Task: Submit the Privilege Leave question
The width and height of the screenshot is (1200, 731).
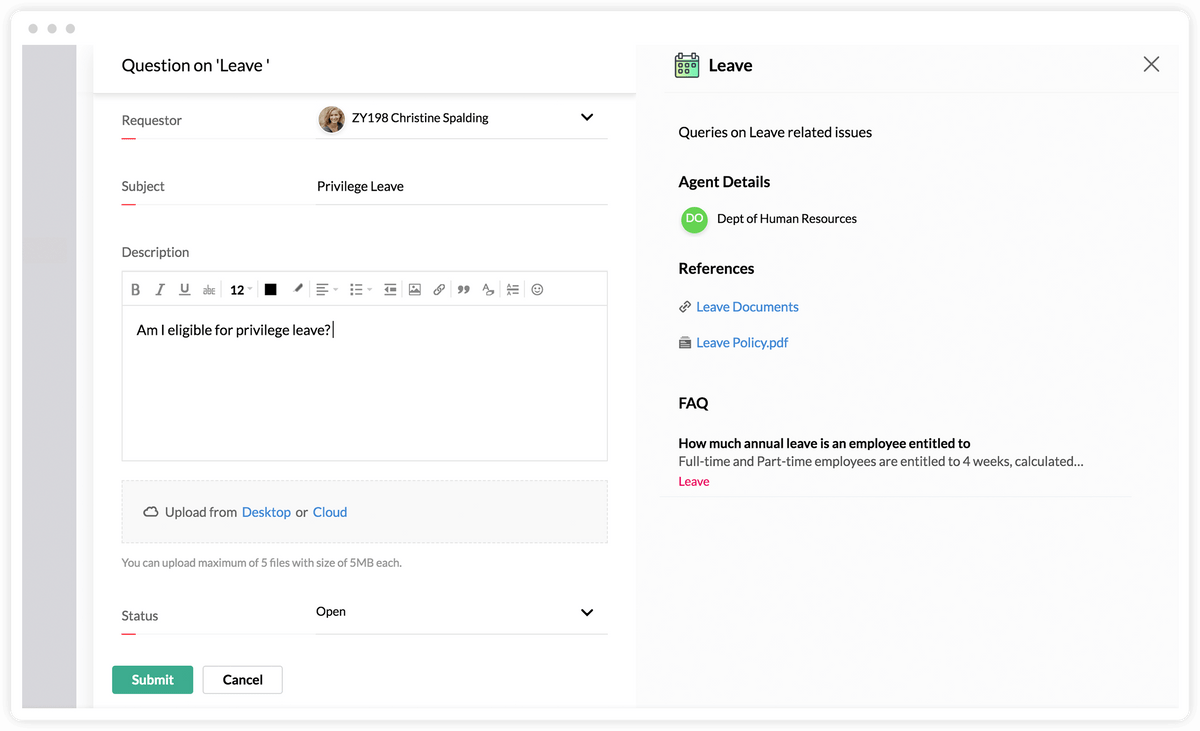Action: (x=152, y=679)
